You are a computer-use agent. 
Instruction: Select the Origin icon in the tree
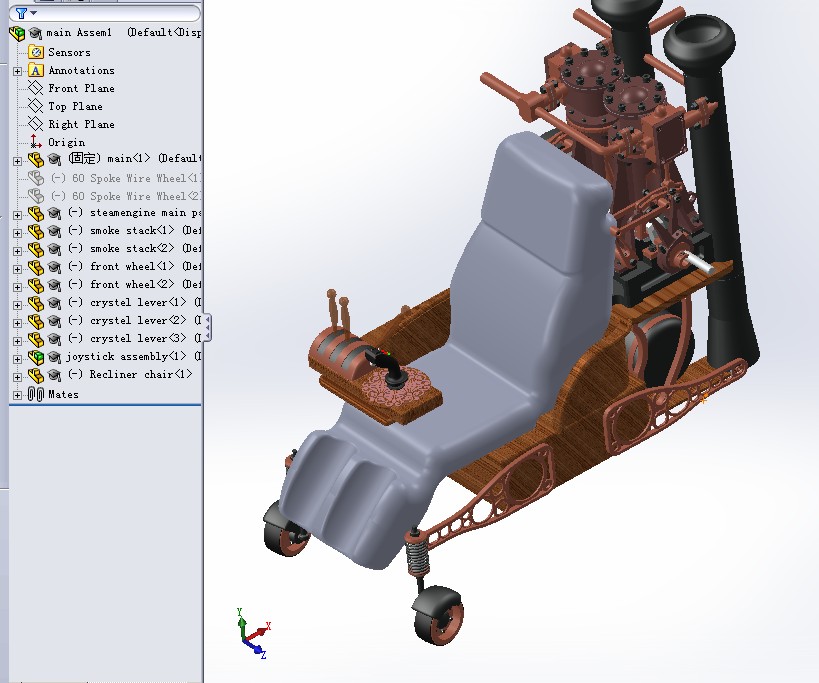[36, 142]
